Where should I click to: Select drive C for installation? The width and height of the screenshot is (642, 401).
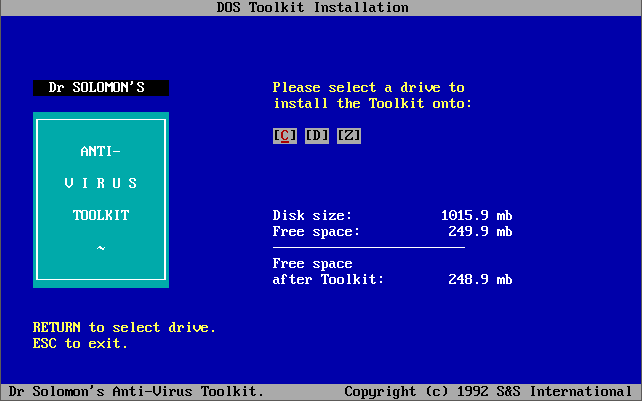284,136
